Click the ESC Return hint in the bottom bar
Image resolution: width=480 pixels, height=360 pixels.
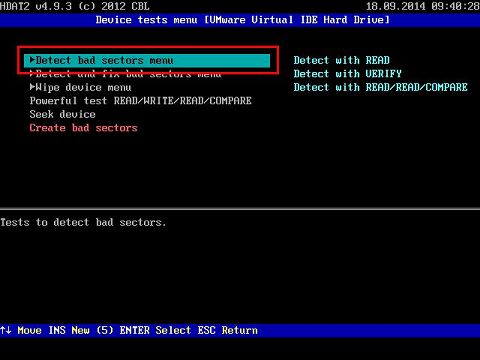[x=228, y=330]
